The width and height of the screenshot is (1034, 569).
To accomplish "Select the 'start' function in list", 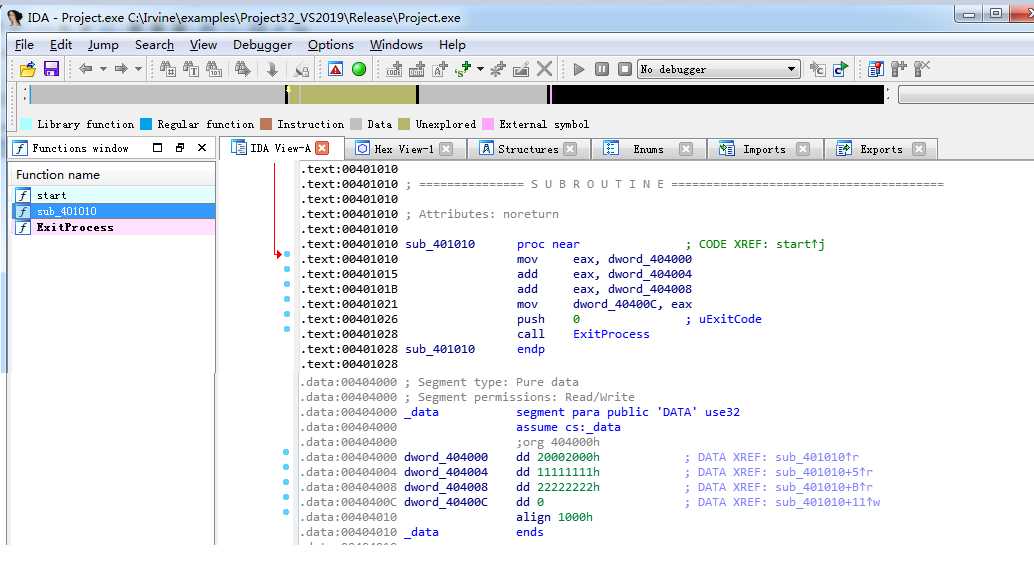I will (113, 195).
